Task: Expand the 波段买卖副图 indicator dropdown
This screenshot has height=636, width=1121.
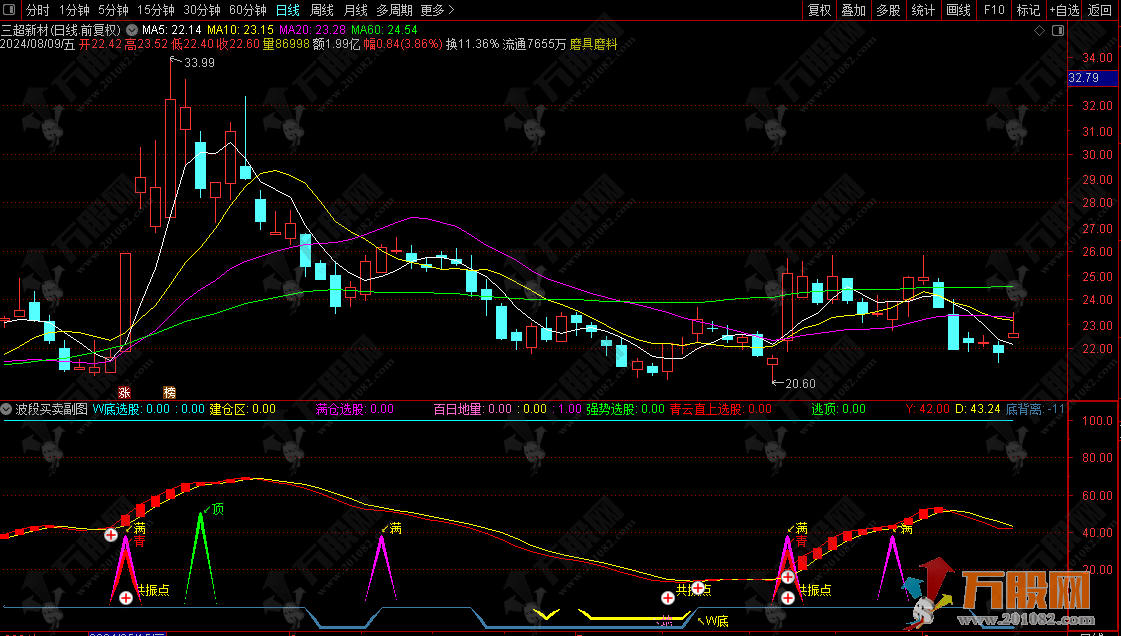Action: coord(6,409)
